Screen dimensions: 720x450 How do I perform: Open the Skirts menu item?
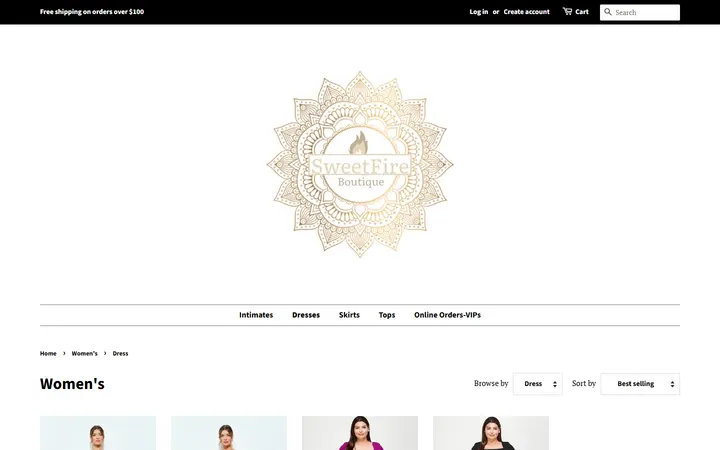[x=349, y=315]
